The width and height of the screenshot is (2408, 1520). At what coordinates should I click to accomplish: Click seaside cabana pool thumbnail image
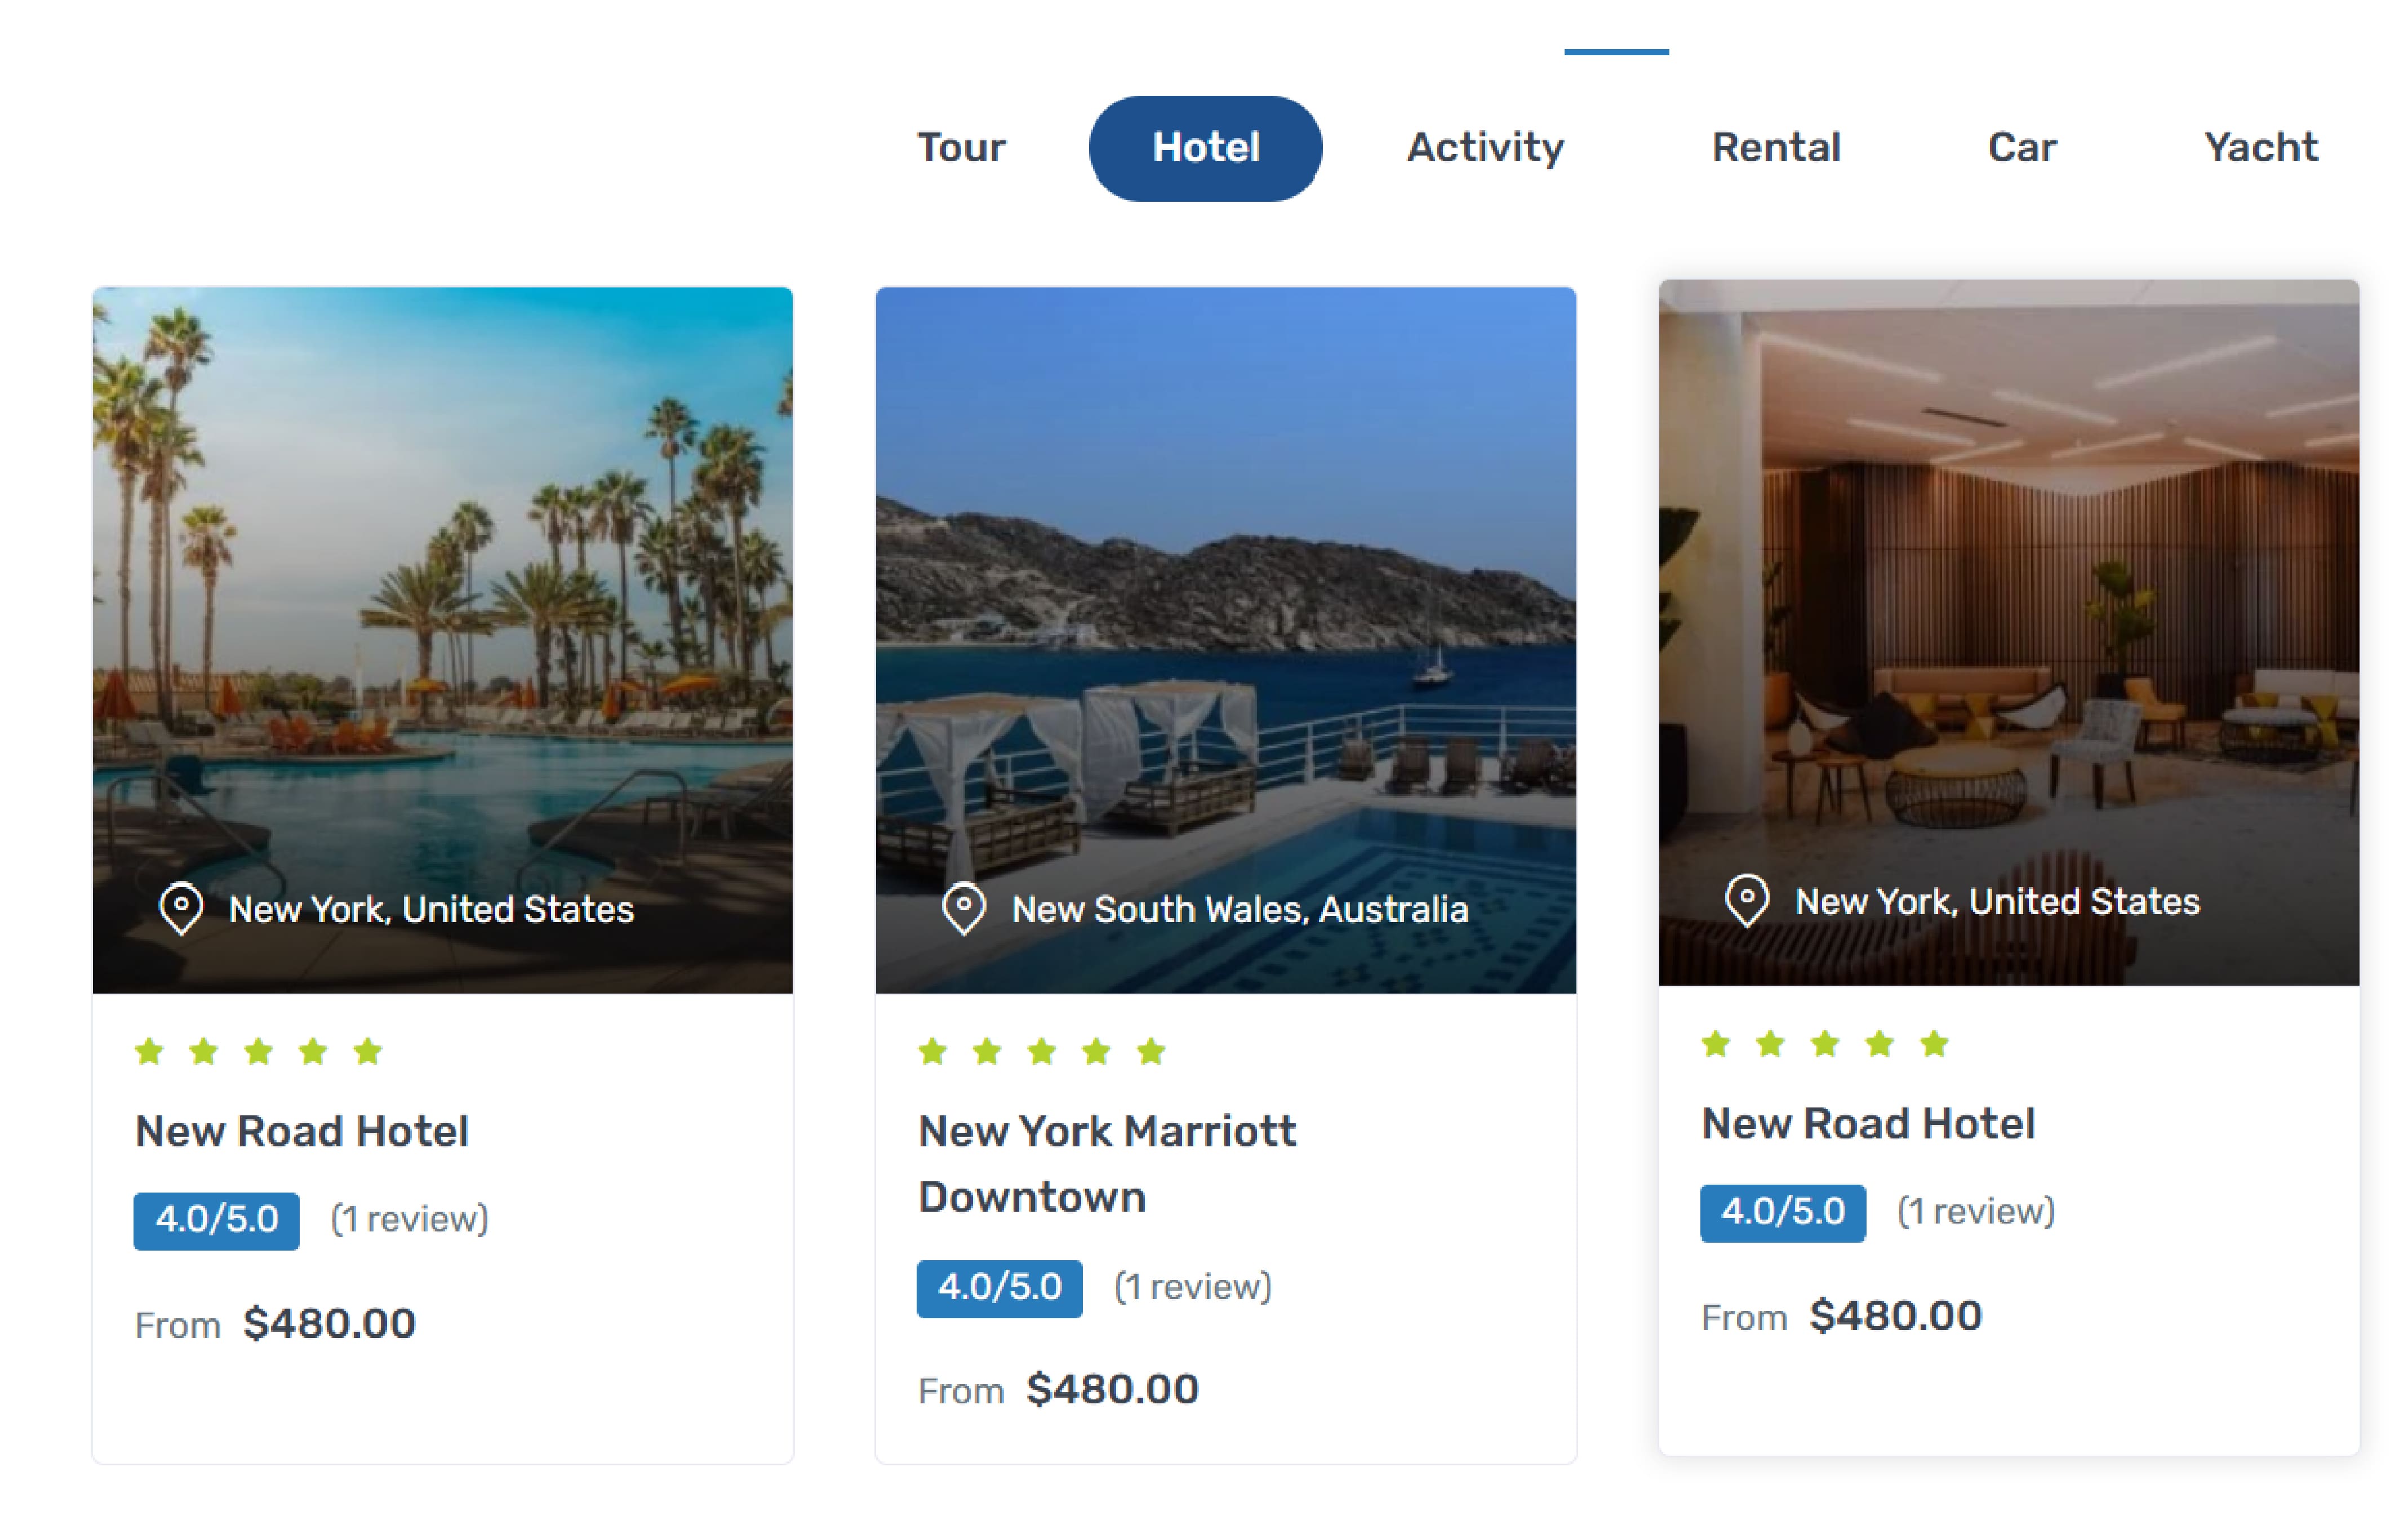[1225, 600]
